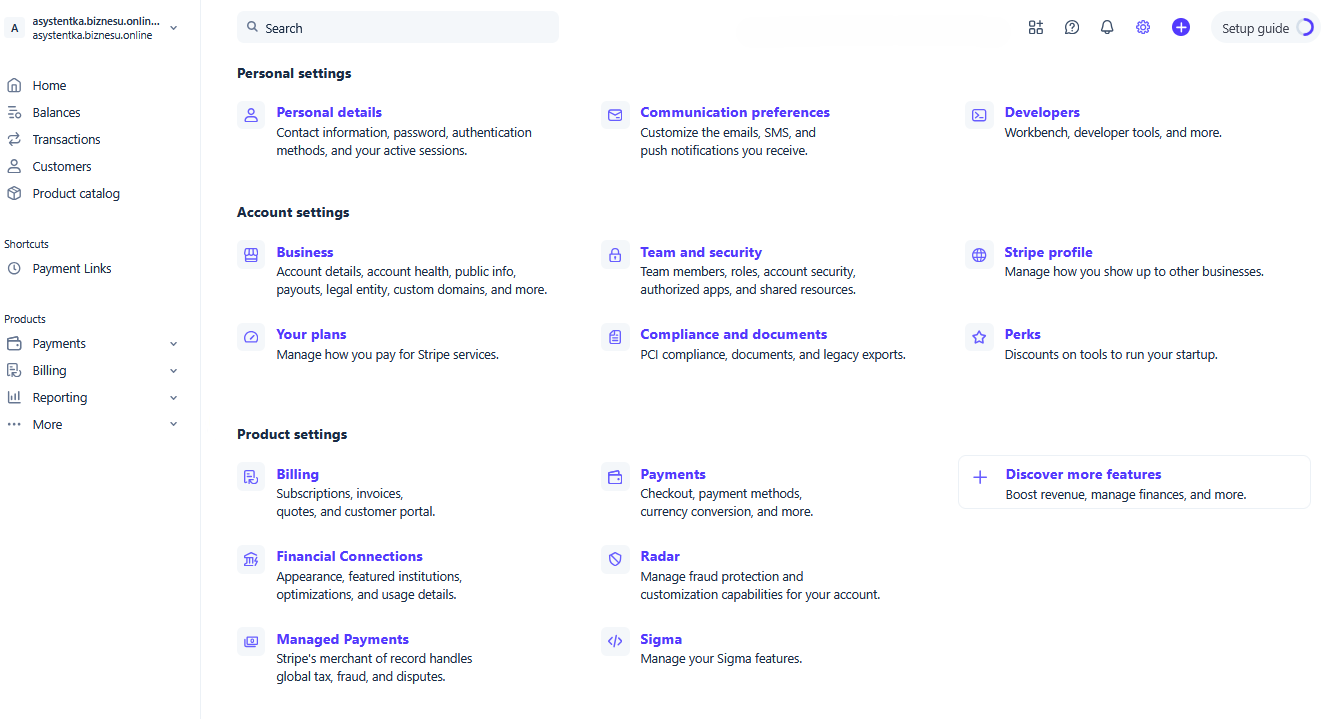Open the Setup guide button
Image resolution: width=1327 pixels, height=719 pixels.
click(1265, 28)
